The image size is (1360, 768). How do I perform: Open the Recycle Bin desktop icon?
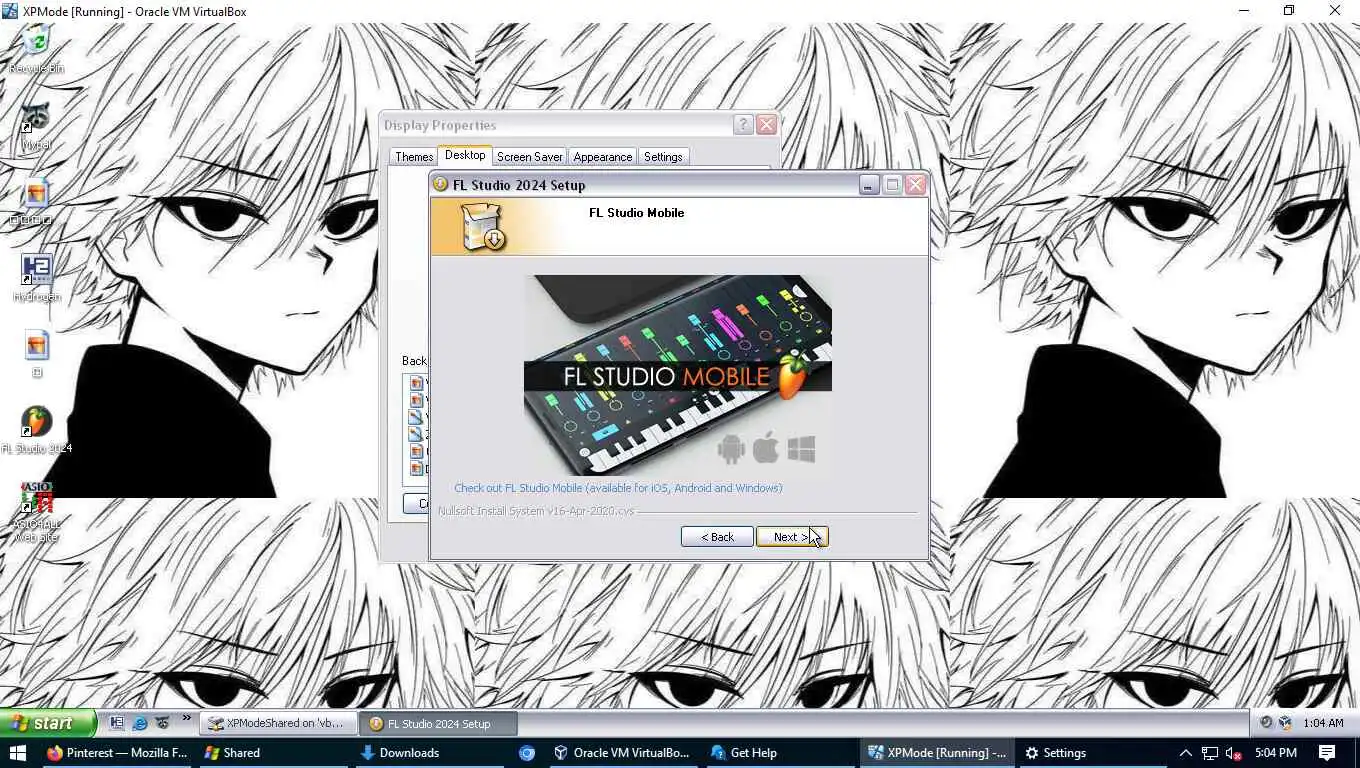[37, 48]
